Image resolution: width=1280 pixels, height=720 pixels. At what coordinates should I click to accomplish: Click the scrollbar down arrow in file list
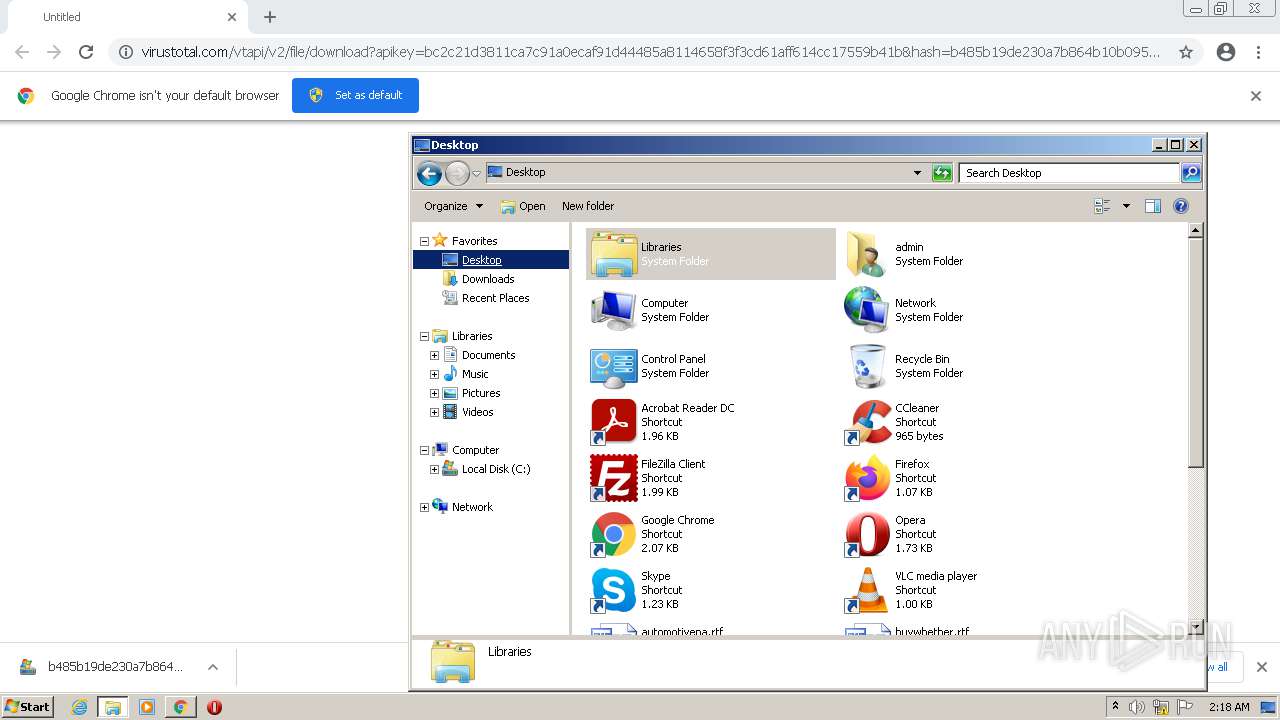tap(1195, 628)
